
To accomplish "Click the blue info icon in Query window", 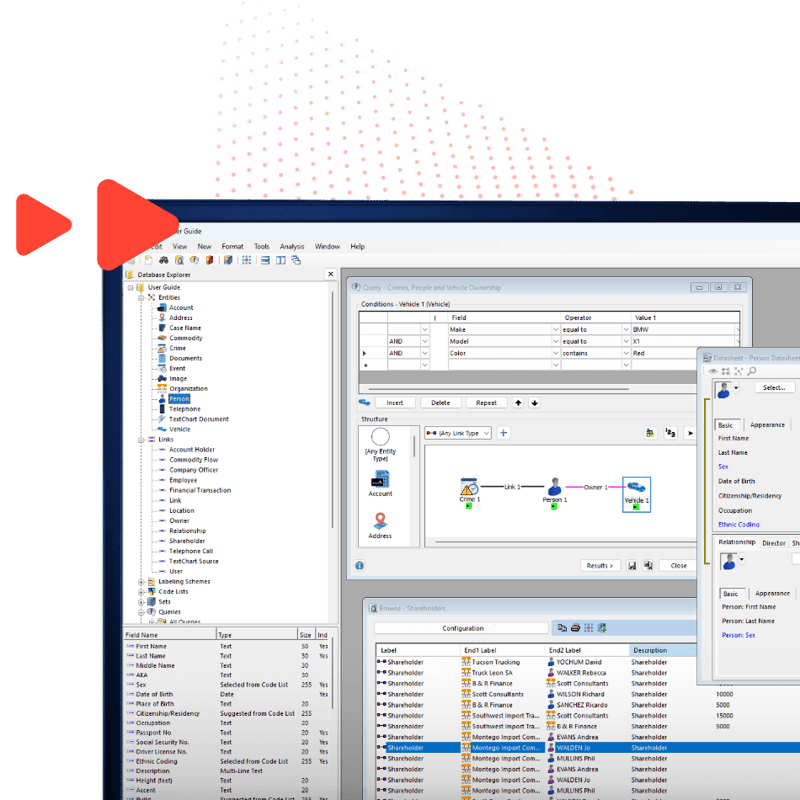I will 358,566.
